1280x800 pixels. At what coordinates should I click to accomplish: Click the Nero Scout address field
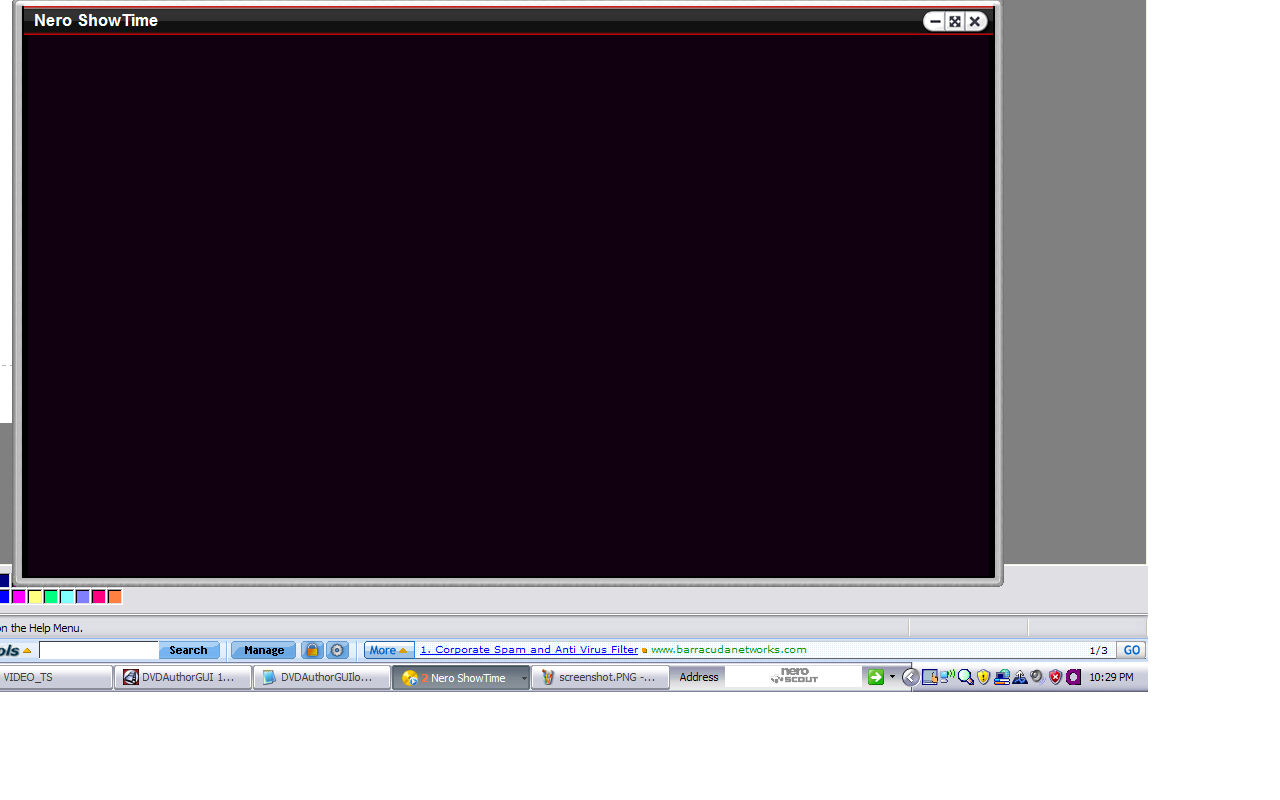click(x=794, y=677)
